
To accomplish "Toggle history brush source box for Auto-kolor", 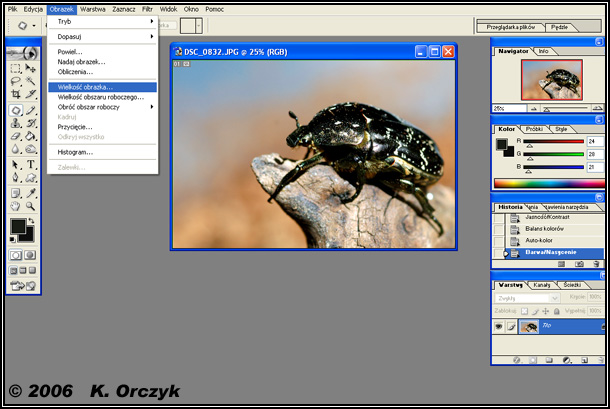I will tap(499, 241).
